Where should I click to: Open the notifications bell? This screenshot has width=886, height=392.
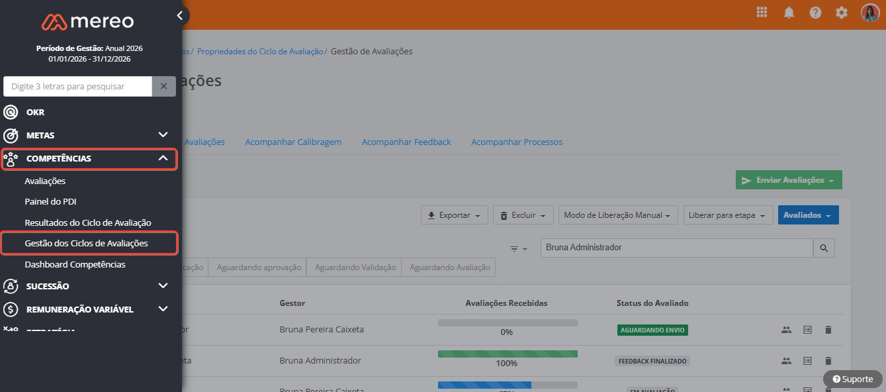[789, 13]
